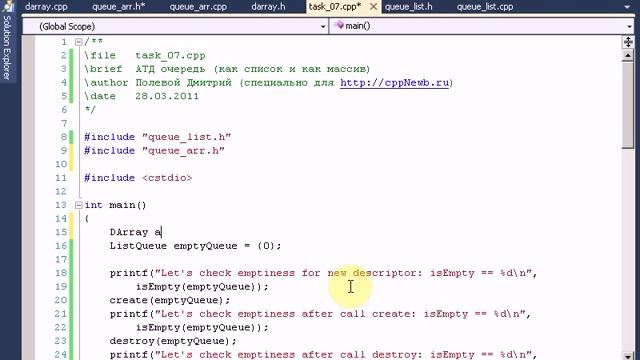Click the "\file task_07.cpp" comment line
The height and width of the screenshot is (360, 640).
pos(145,56)
